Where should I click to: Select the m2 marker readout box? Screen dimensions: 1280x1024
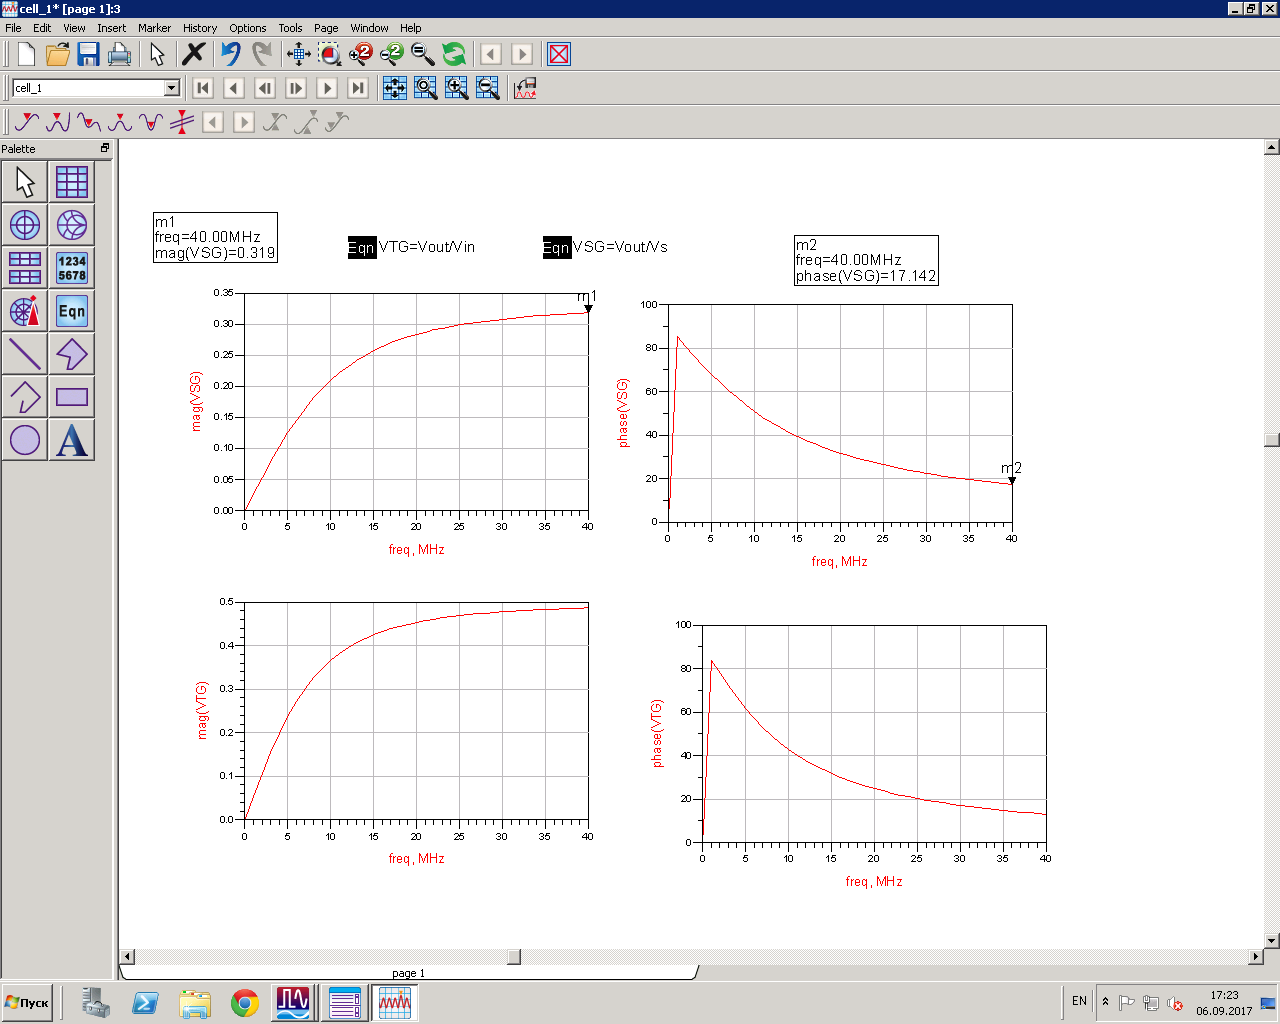[x=866, y=260]
